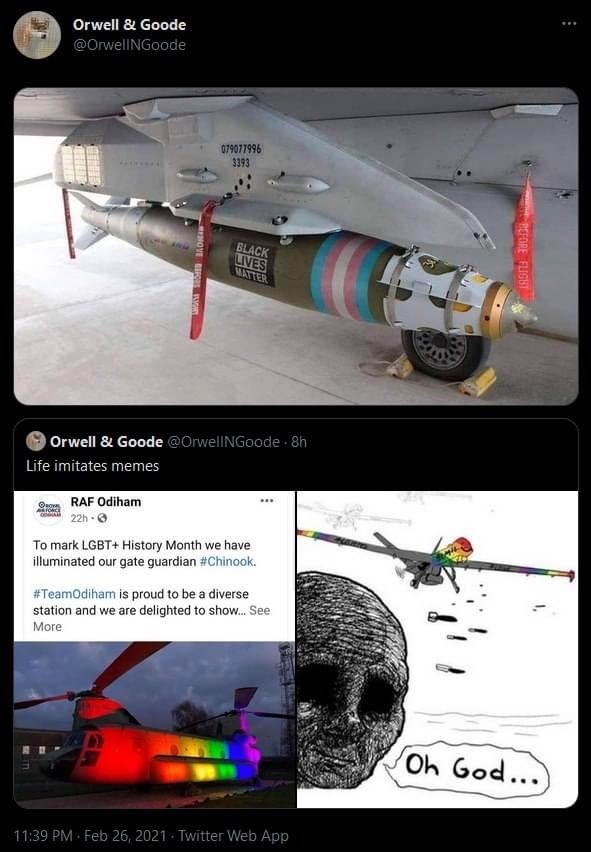This screenshot has width=591, height=852.
Task: Open the Orwell & Goode display name
Action: pyautogui.click(x=129, y=25)
